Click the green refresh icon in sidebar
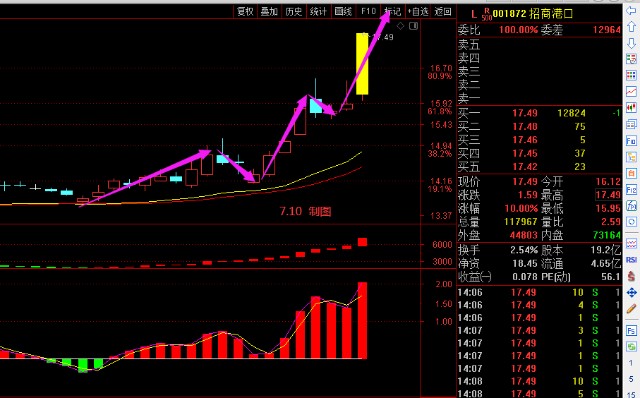 631,347
